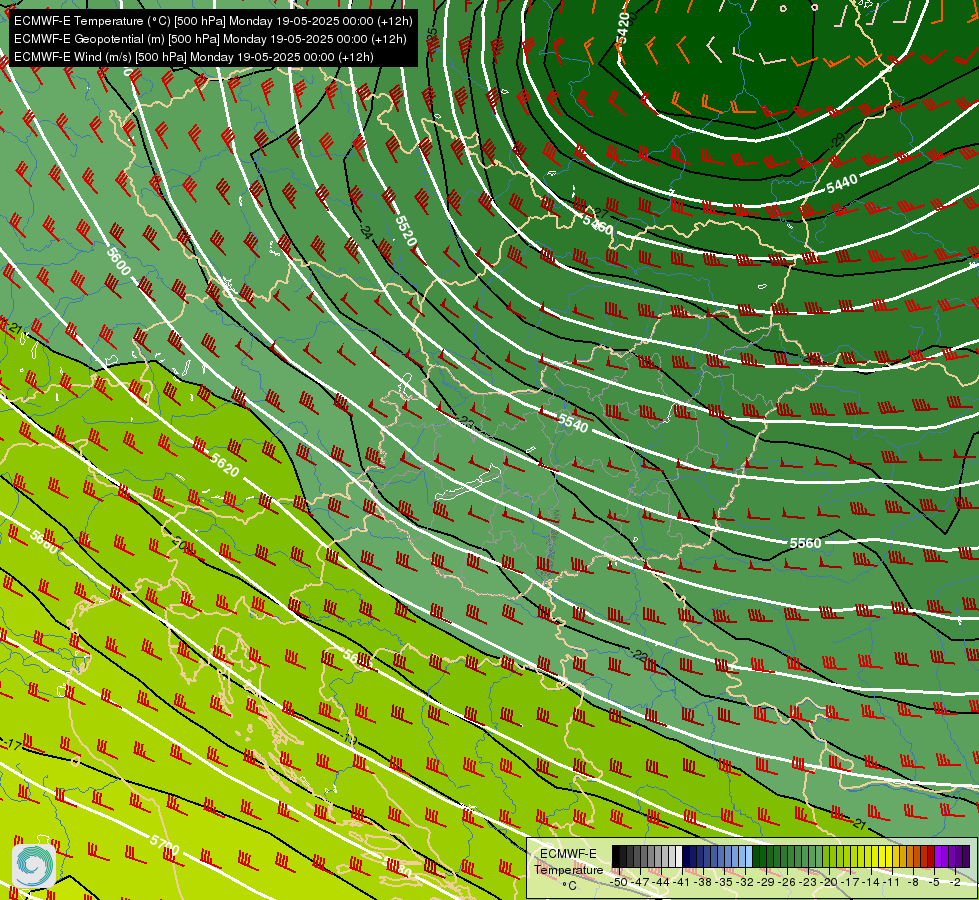This screenshot has height=900, width=979.
Task: Click the -2 tick label in the legend
Action: click(x=955, y=882)
